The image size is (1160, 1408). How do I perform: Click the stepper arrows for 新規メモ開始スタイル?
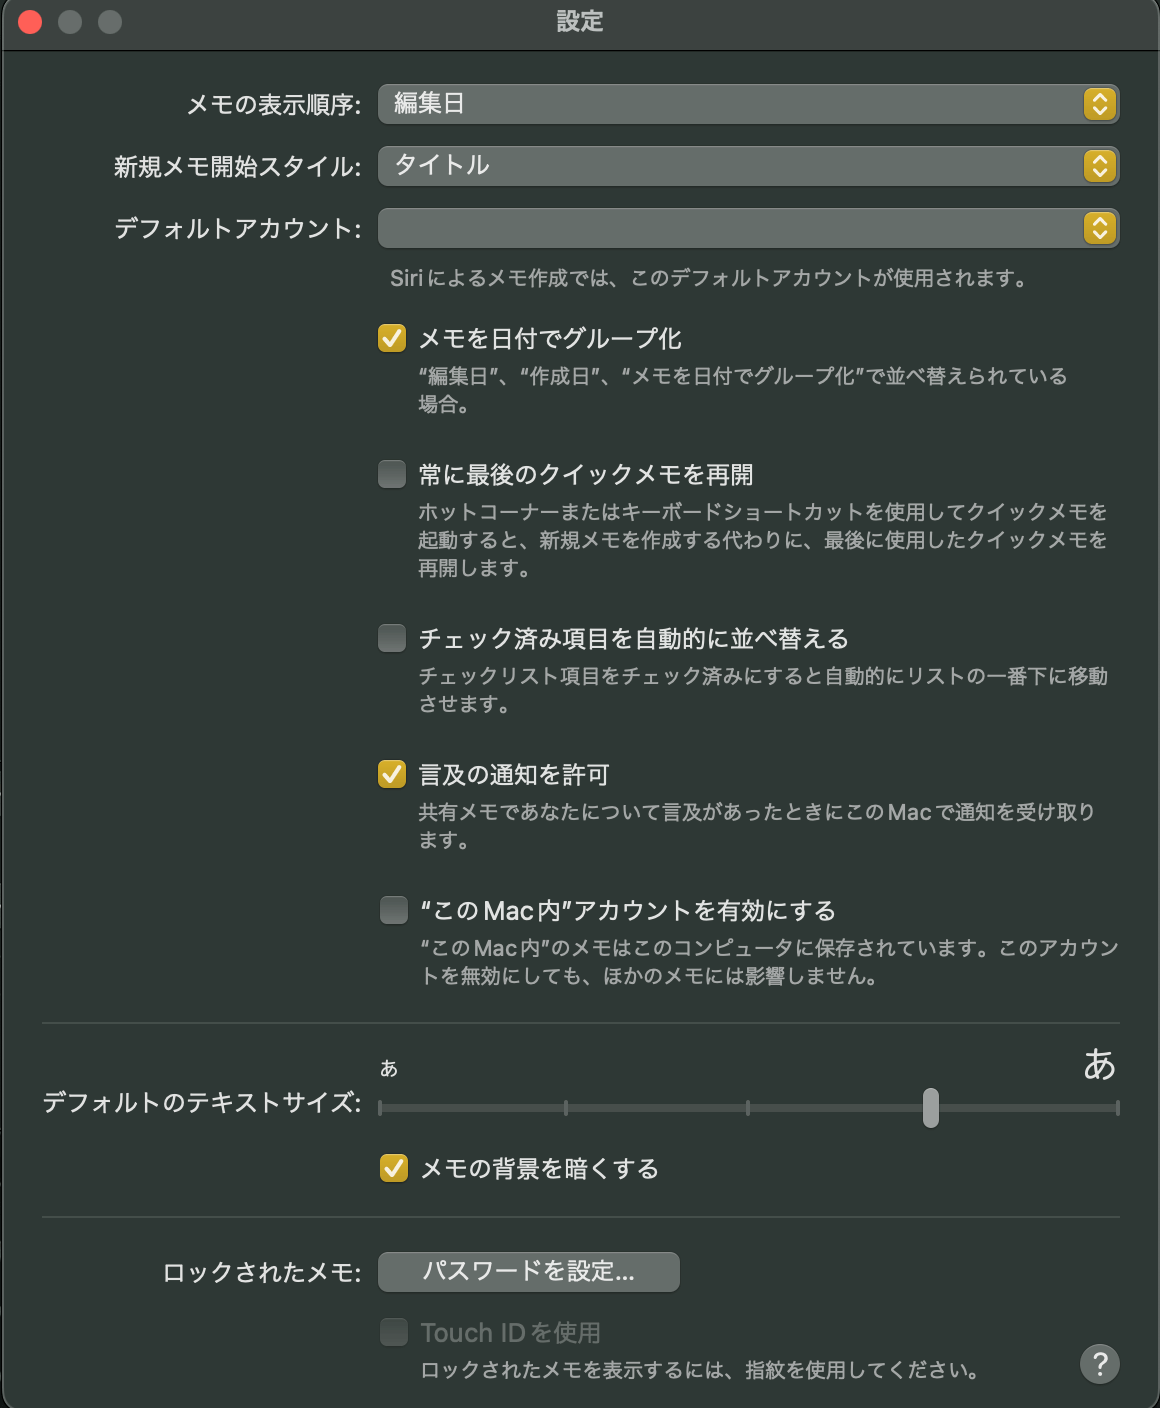(x=1099, y=166)
